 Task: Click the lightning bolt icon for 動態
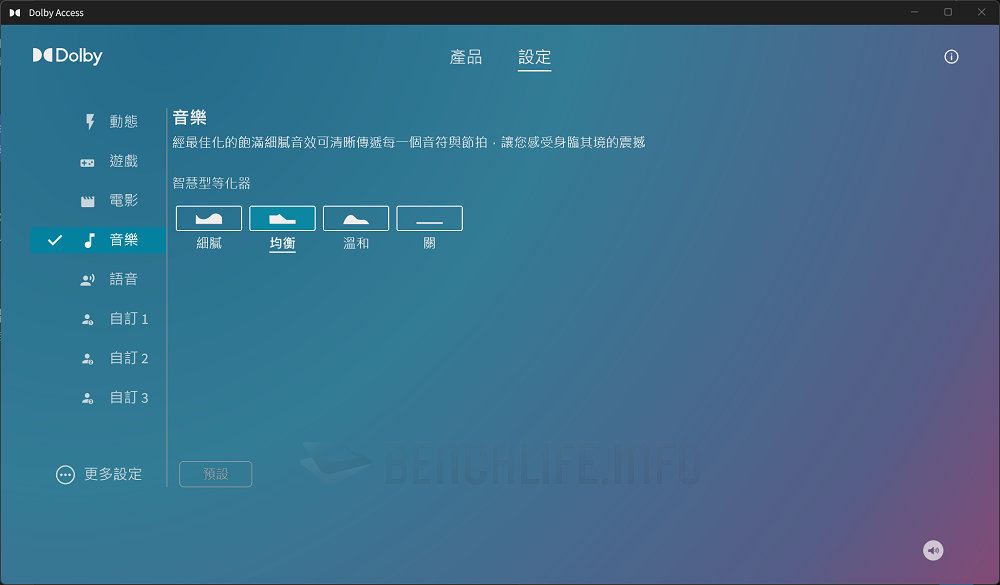[90, 121]
